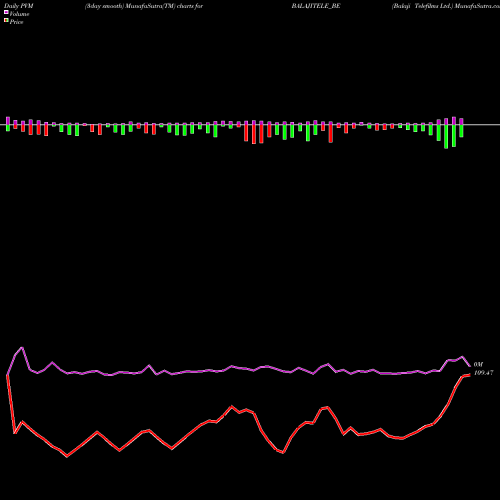Viewport: 500px width, 500px height.
Task: Click the '109.47' price value label
Action: [483, 373]
